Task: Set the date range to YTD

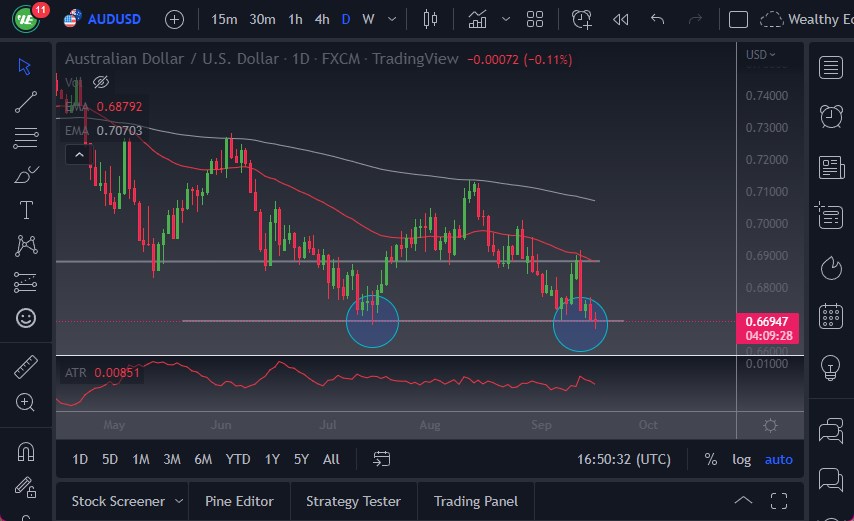Action: click(x=238, y=459)
